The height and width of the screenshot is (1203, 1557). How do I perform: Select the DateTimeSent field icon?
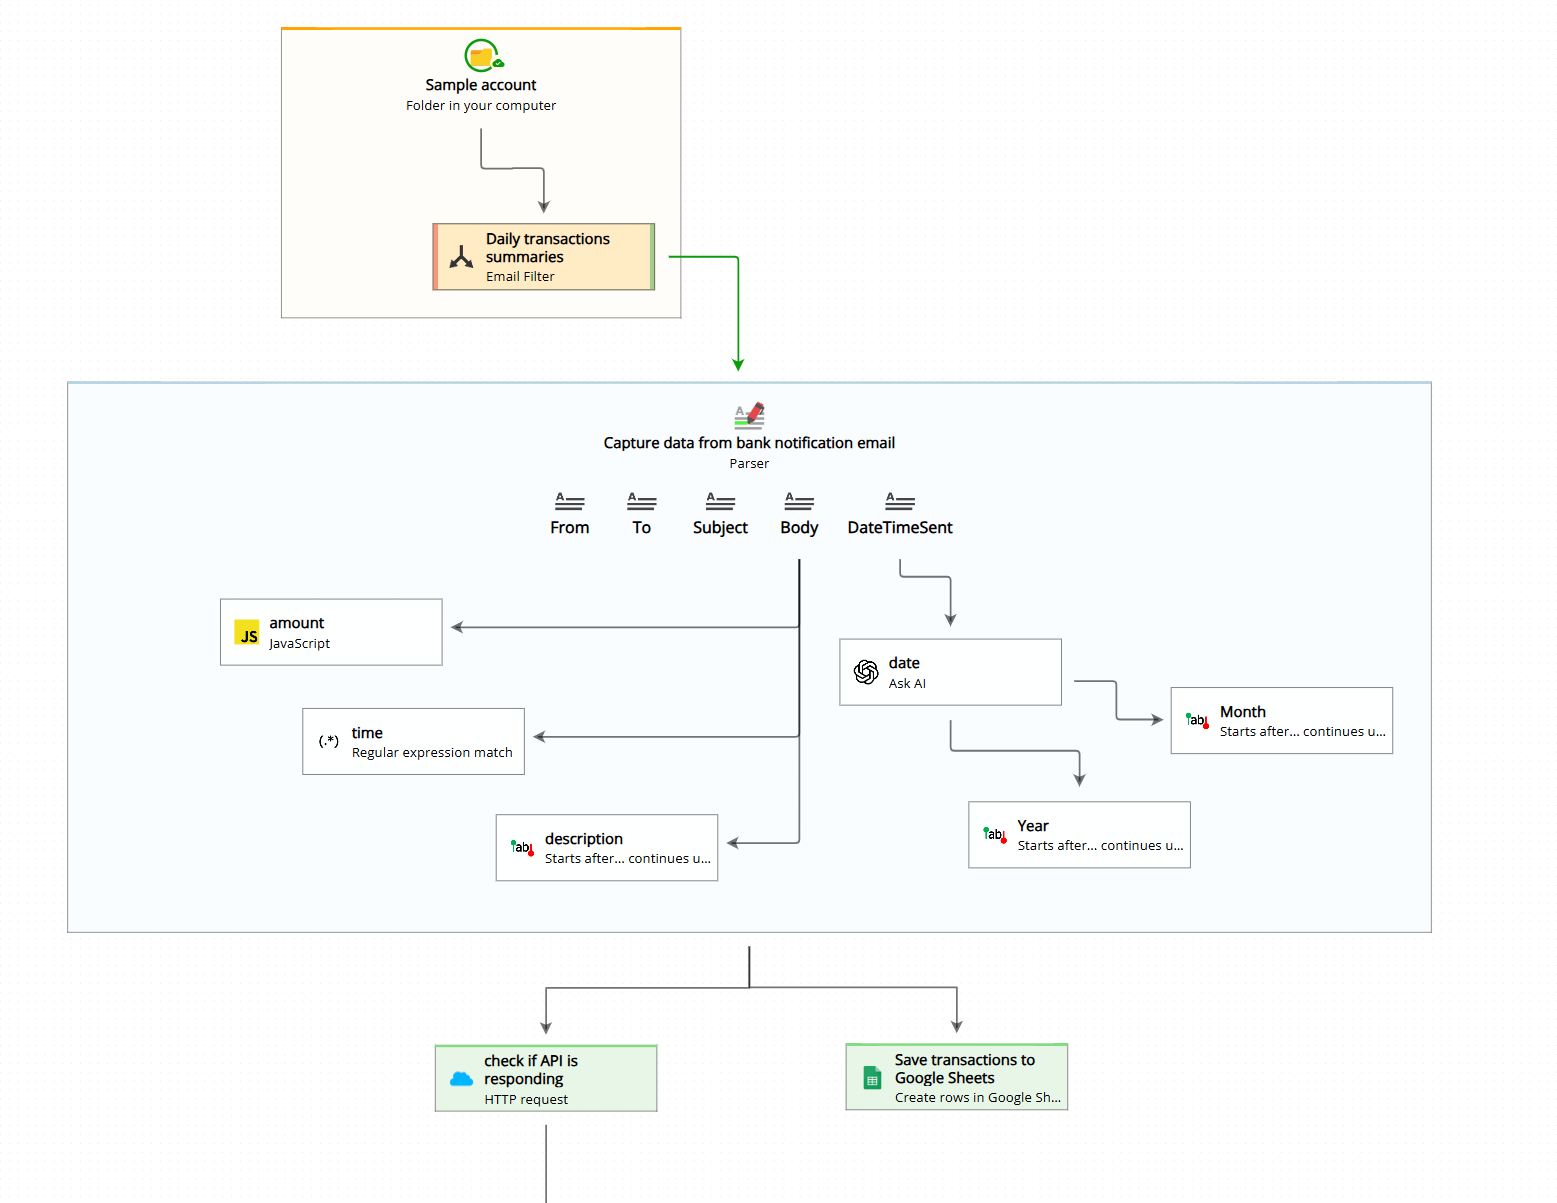[x=899, y=501]
